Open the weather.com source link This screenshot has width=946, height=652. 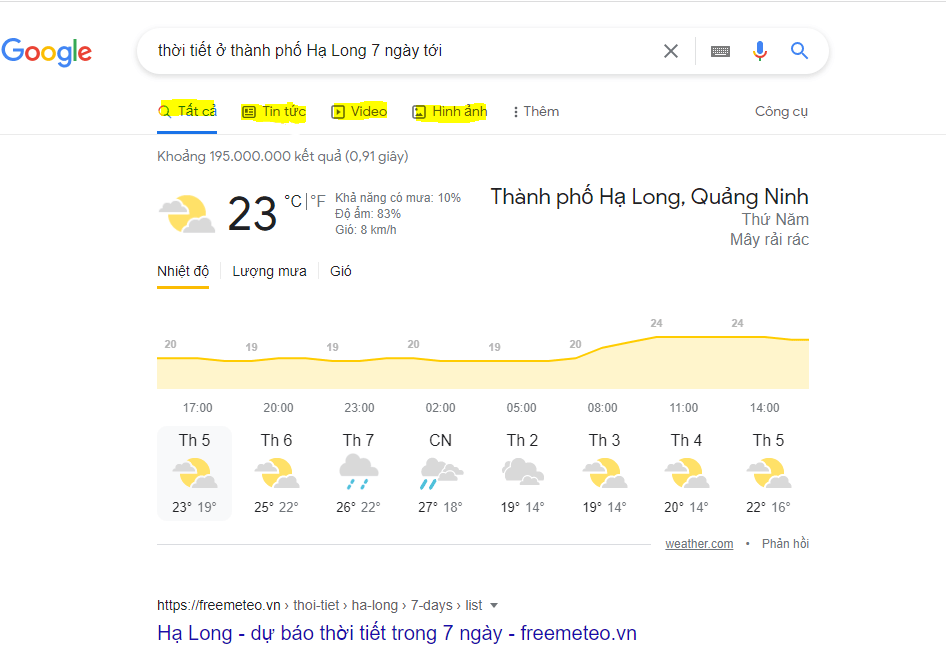699,544
